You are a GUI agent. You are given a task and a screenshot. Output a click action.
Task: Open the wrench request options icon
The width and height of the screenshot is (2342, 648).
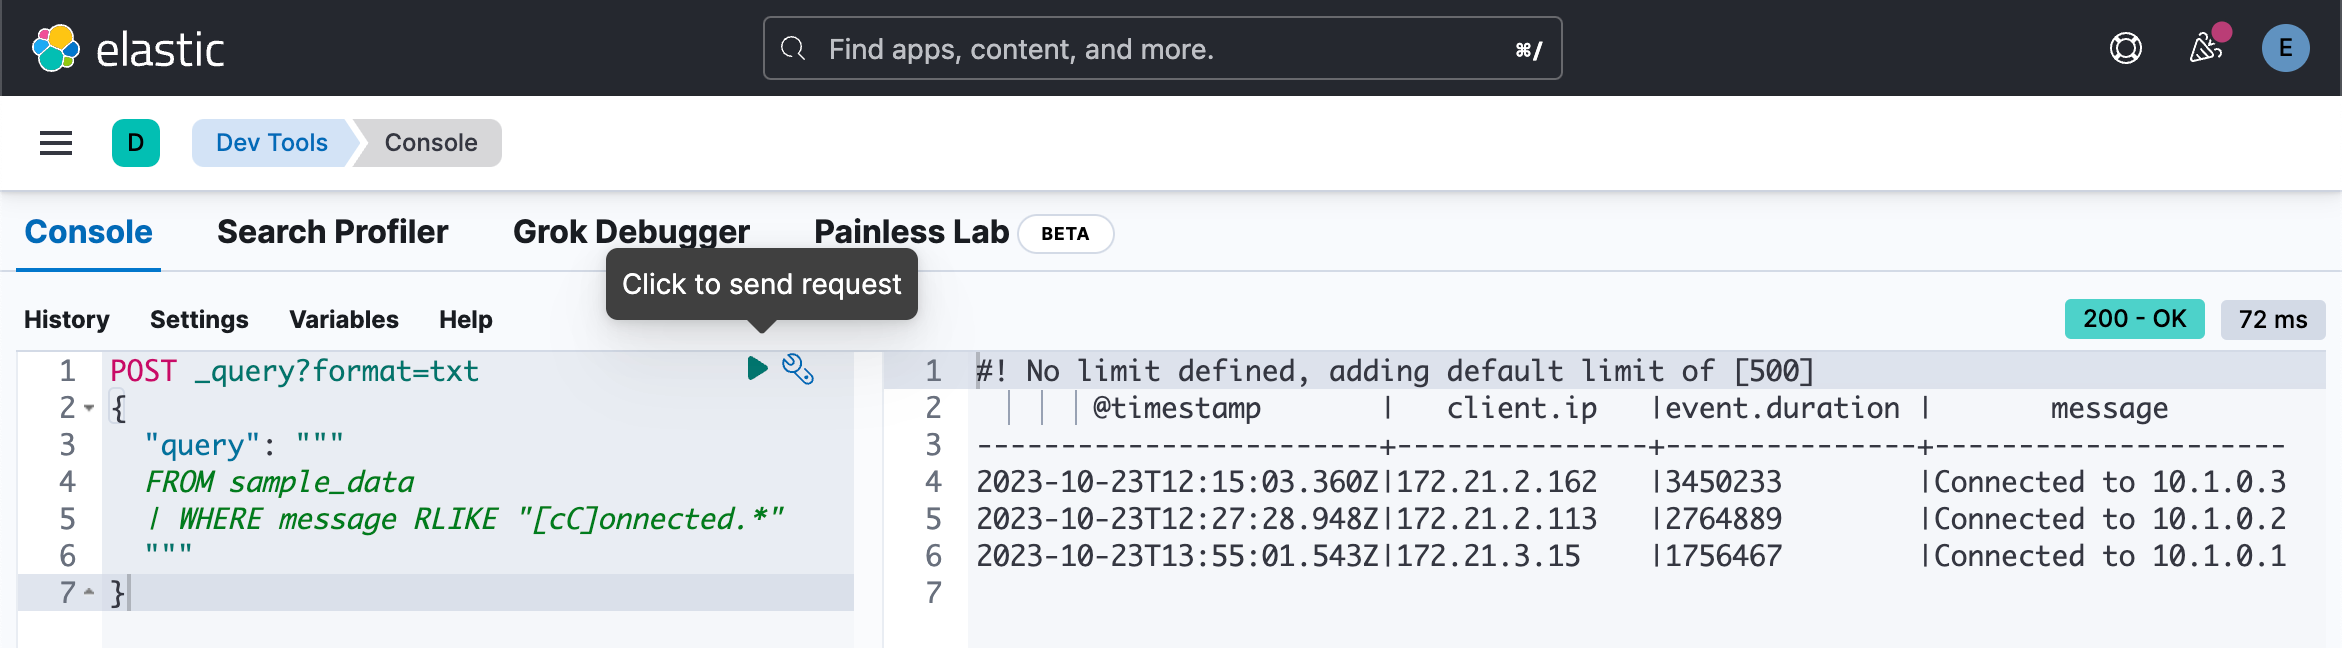coord(798,369)
